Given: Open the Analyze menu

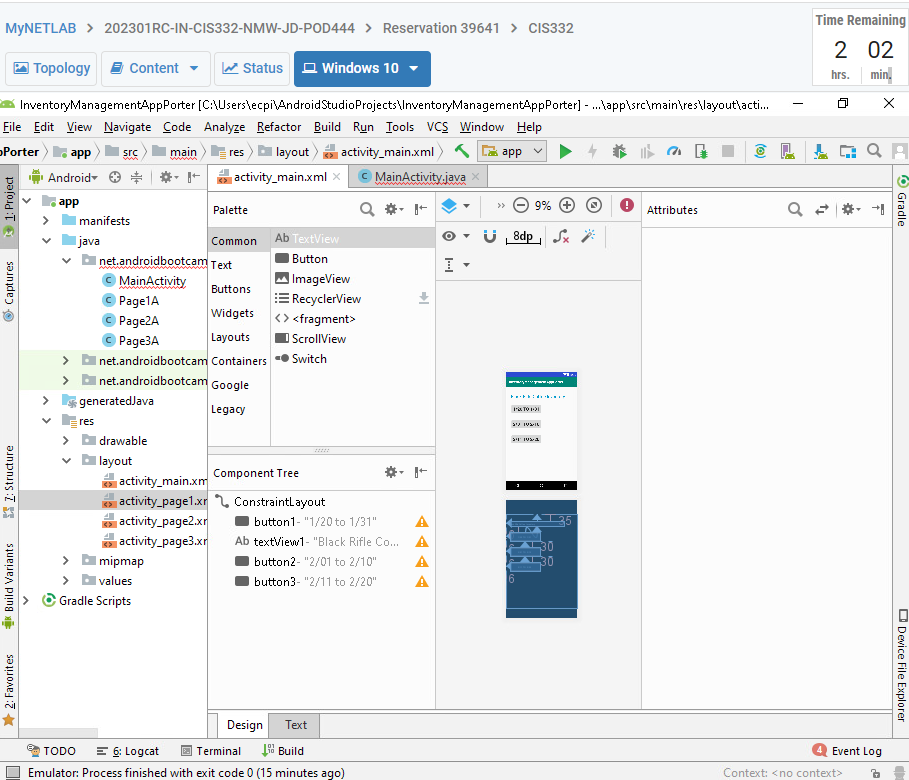Looking at the screenshot, I should pyautogui.click(x=224, y=127).
